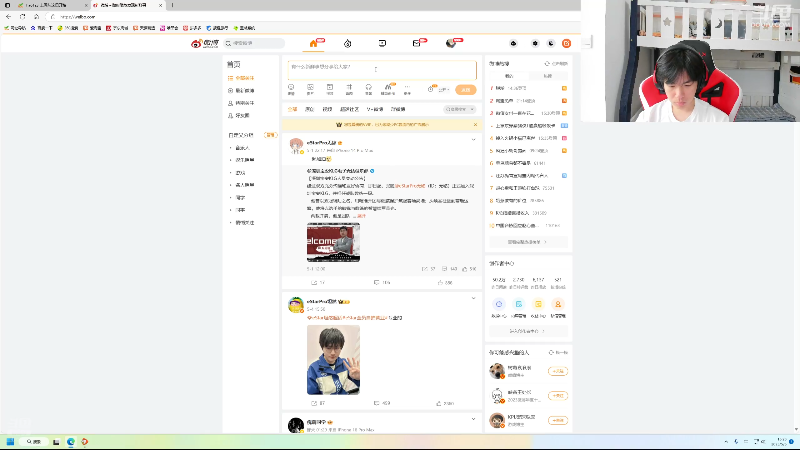Click the compose toolbar icon with orange badge

(388, 88)
